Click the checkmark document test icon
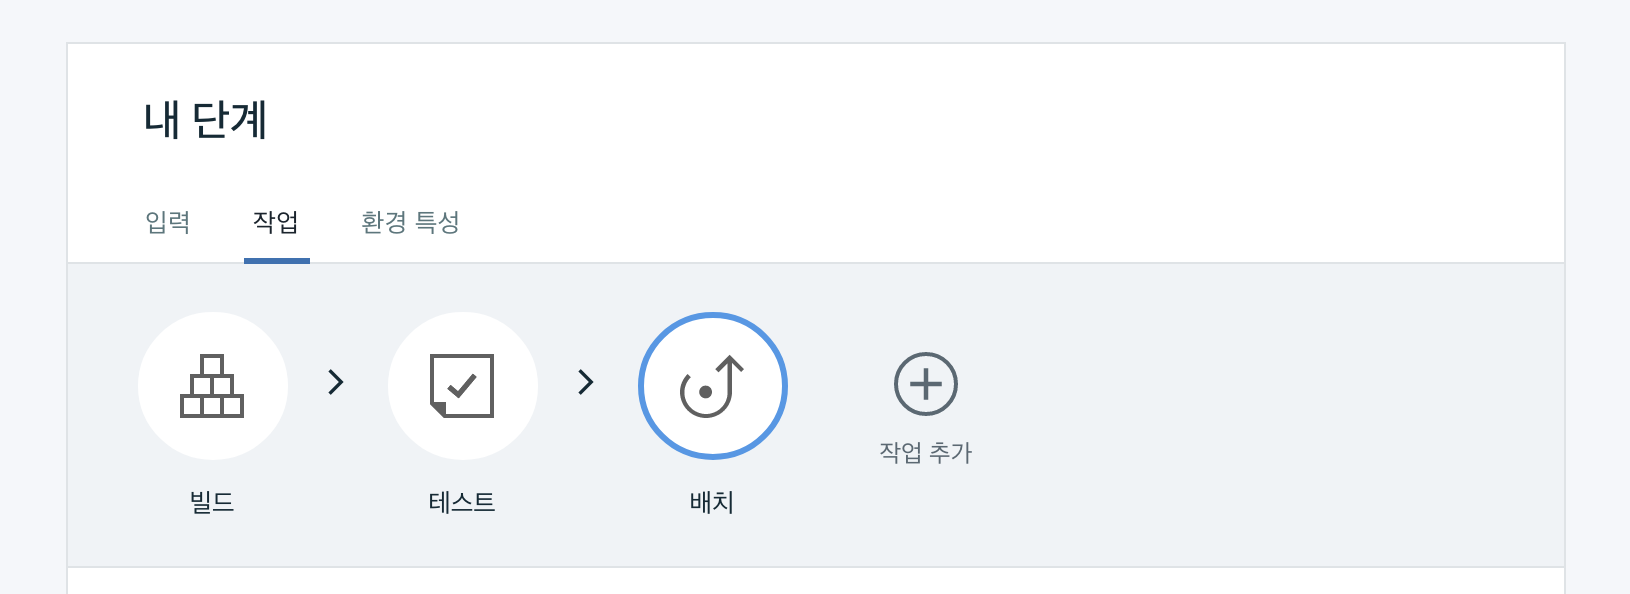This screenshot has width=1630, height=594. coord(462,386)
